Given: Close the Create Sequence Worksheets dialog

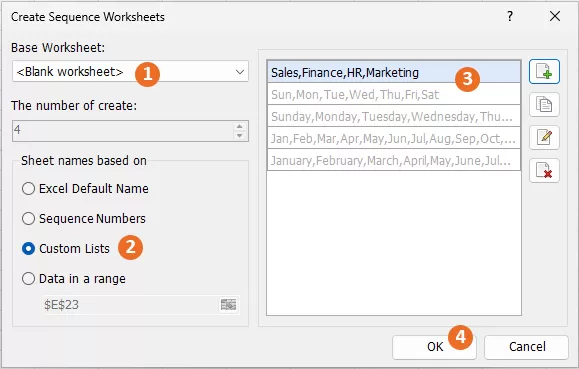Looking at the screenshot, I should click(x=555, y=16).
